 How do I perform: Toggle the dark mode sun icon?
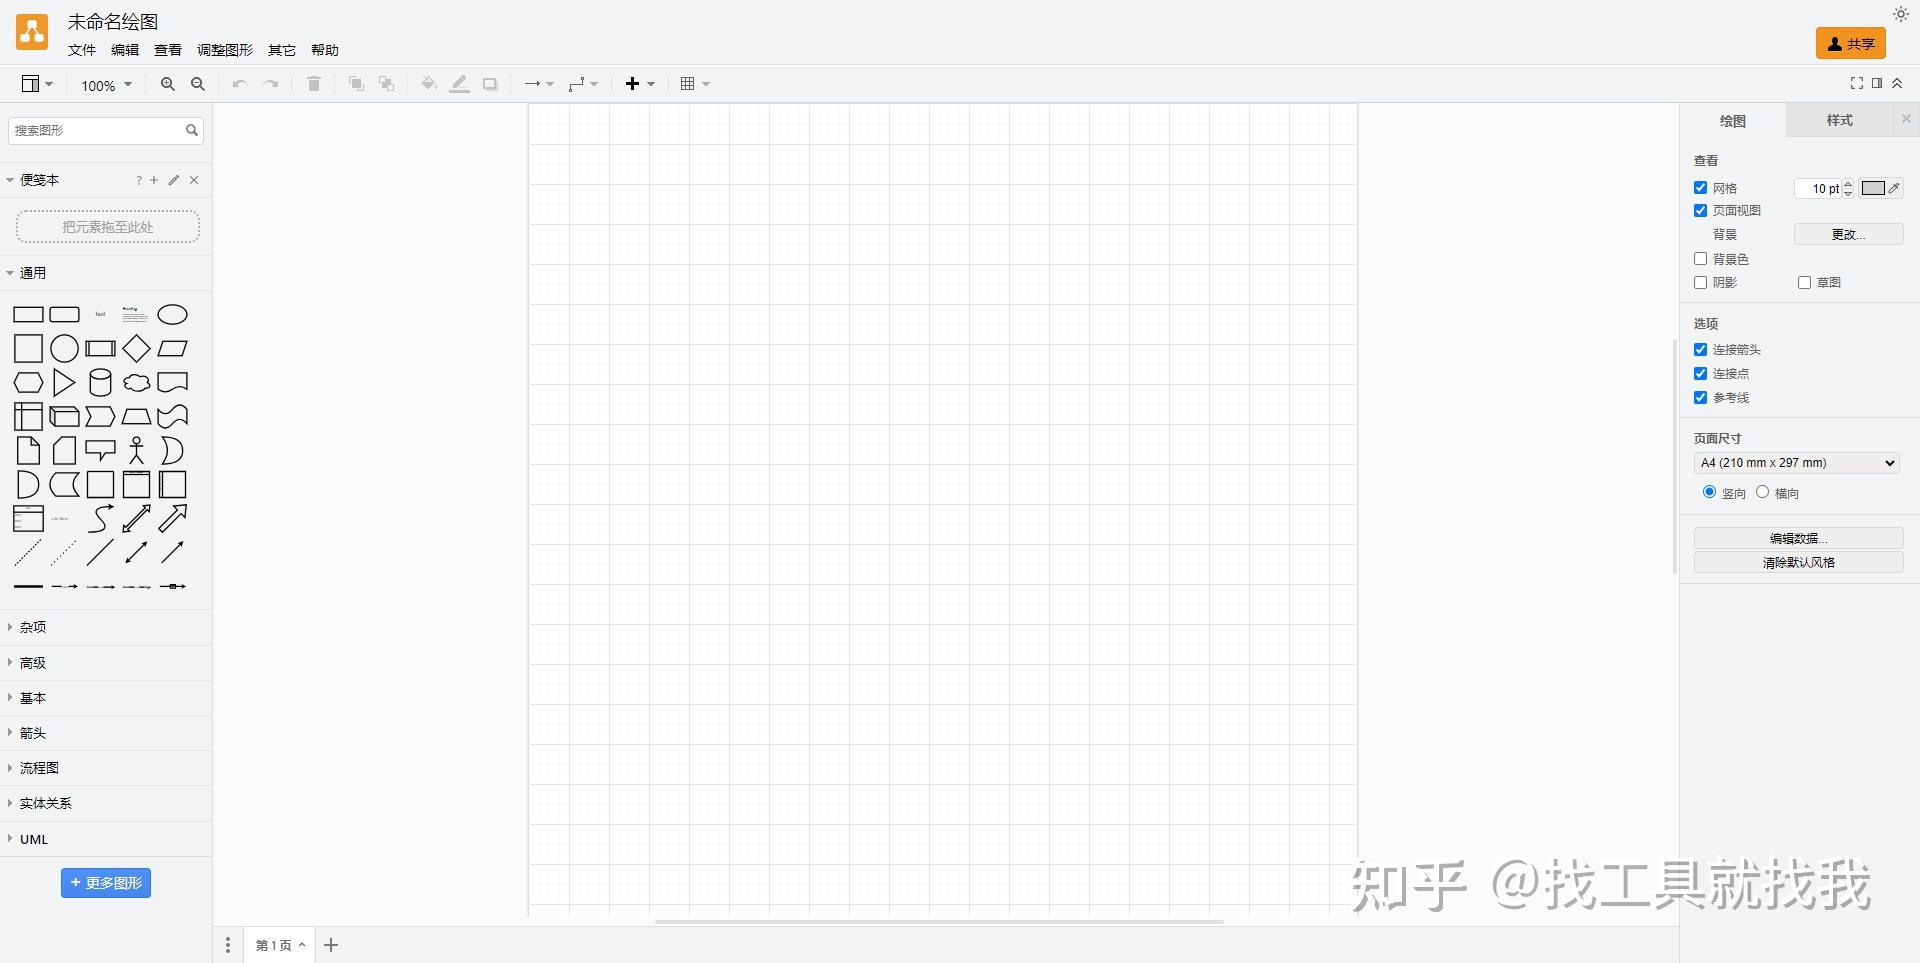[x=1901, y=14]
